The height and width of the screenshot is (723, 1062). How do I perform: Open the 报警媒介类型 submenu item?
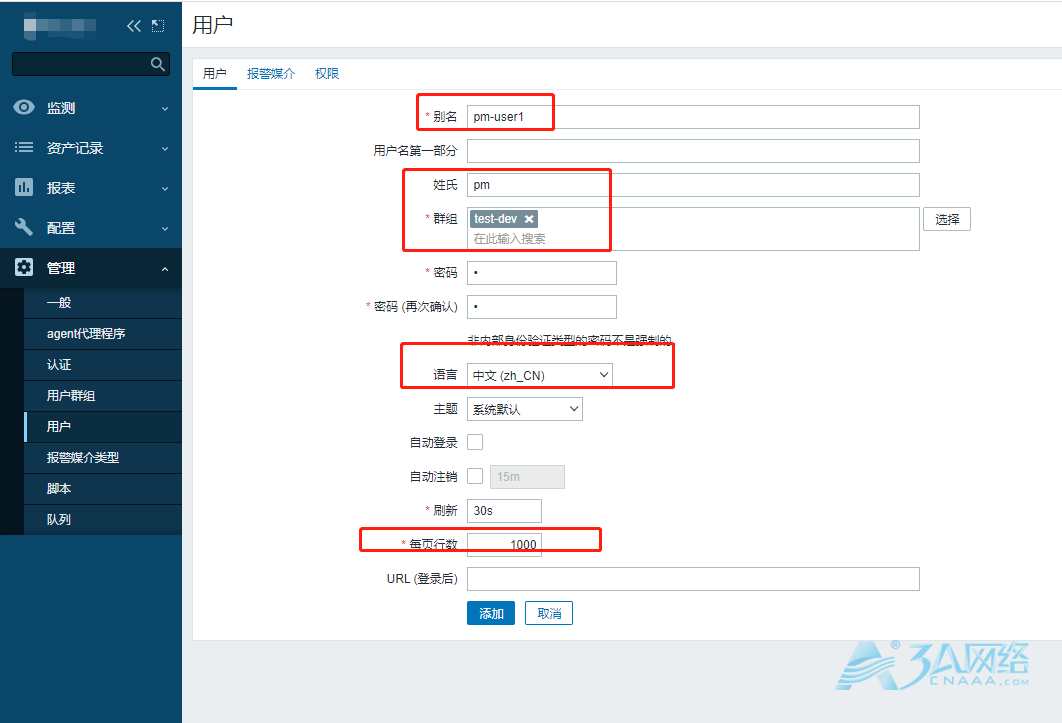(103, 458)
